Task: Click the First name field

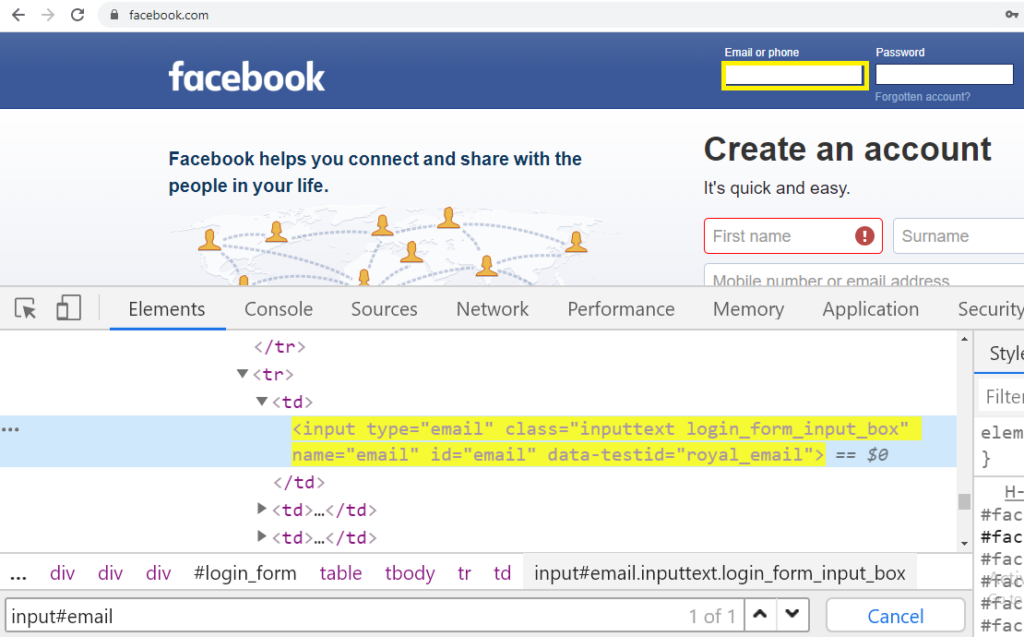Action: pos(793,236)
